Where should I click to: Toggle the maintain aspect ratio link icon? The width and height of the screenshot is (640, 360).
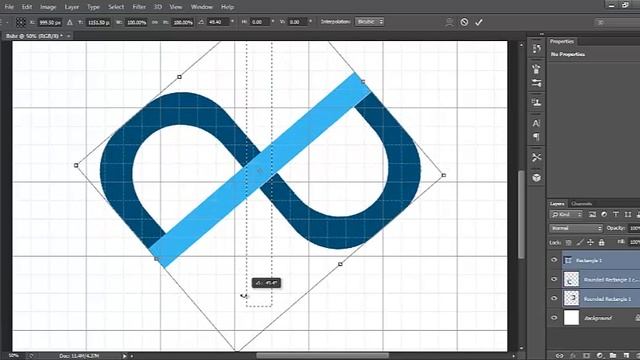pyautogui.click(x=155, y=22)
